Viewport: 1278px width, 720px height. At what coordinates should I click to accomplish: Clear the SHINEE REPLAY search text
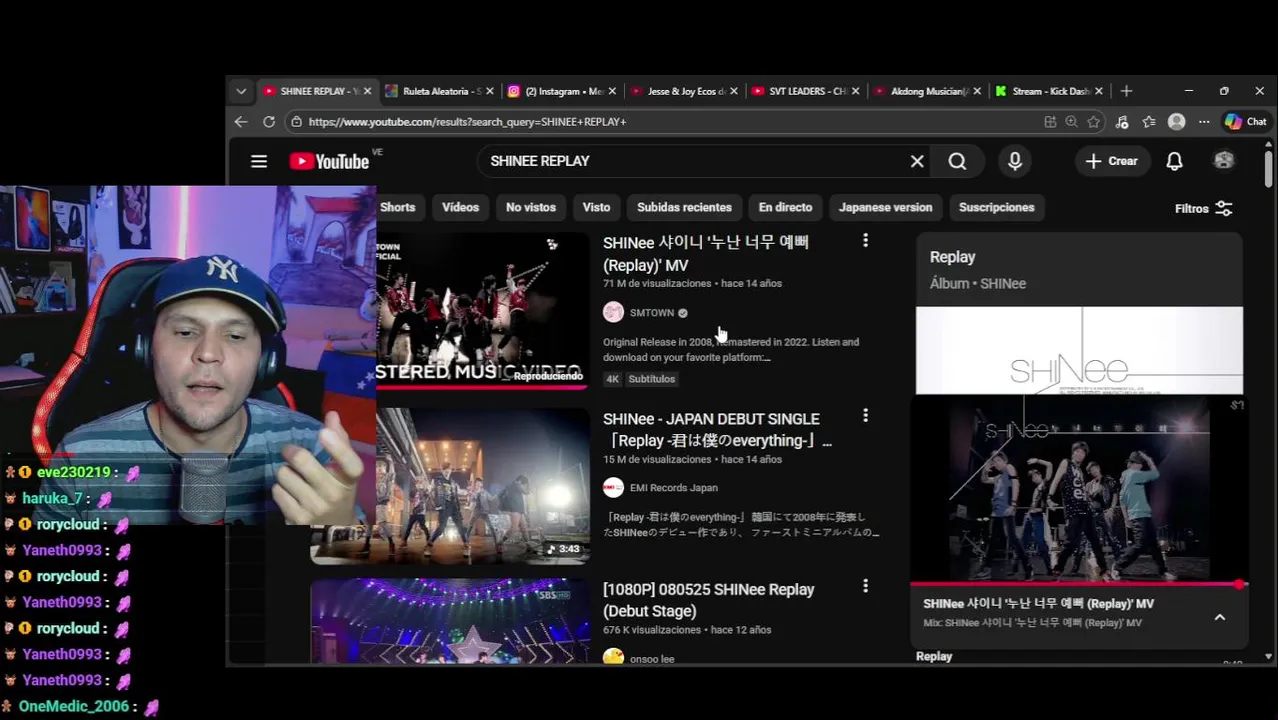[x=917, y=161]
